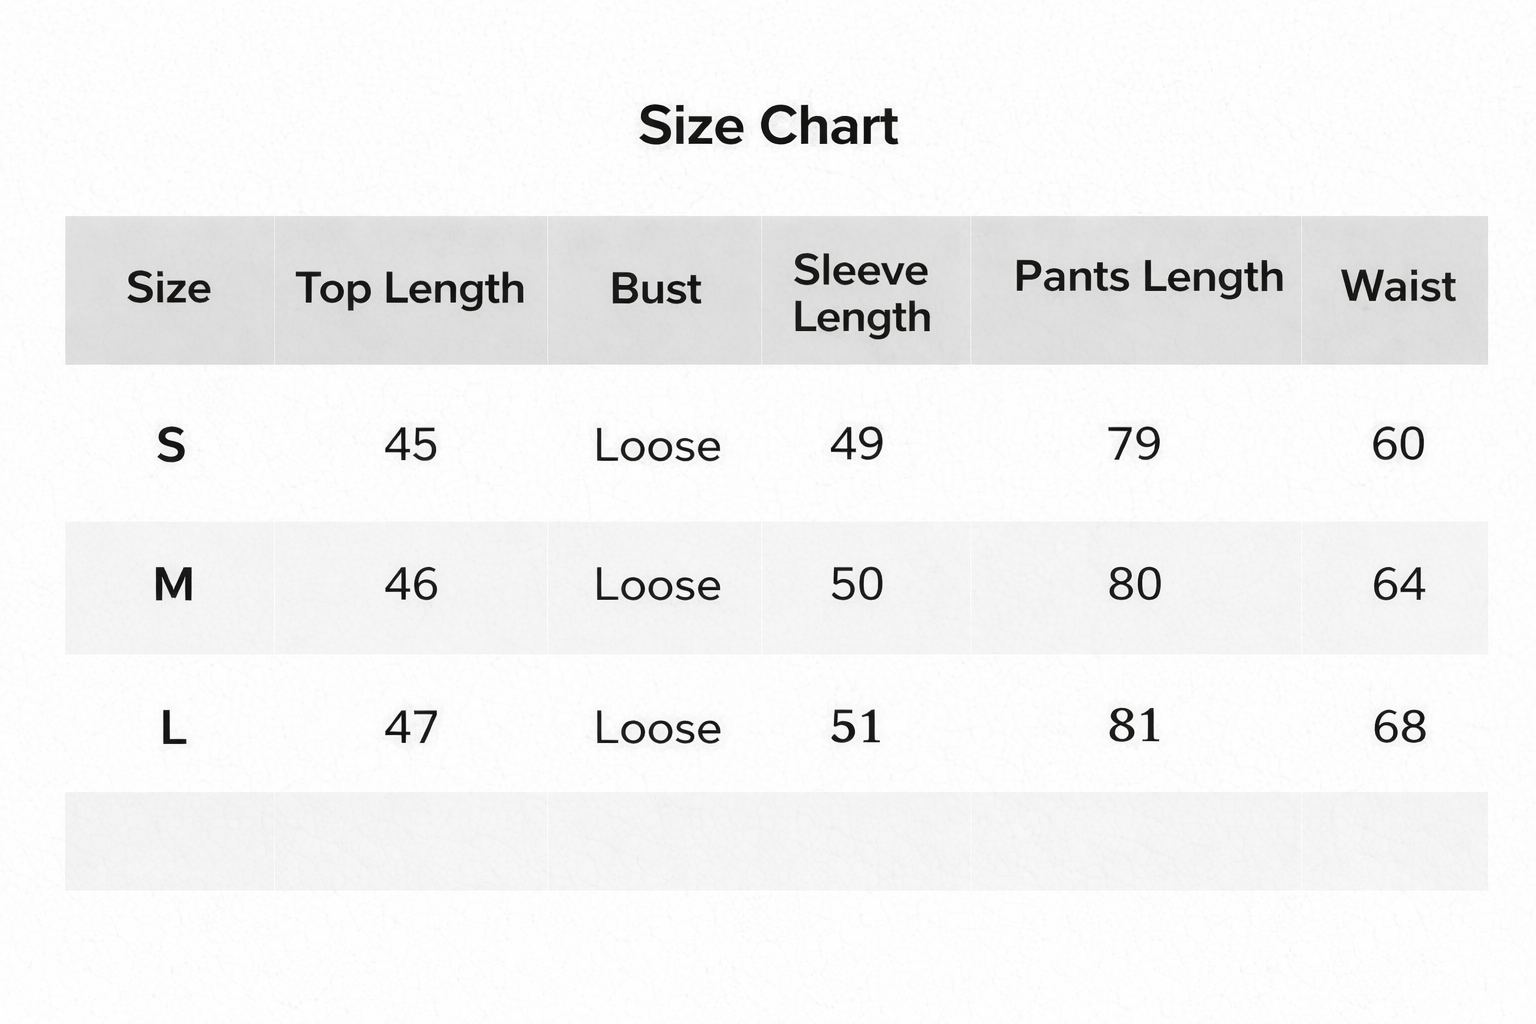Click the Top Length column header
Image resolution: width=1536 pixels, height=1024 pixels.
(x=410, y=288)
